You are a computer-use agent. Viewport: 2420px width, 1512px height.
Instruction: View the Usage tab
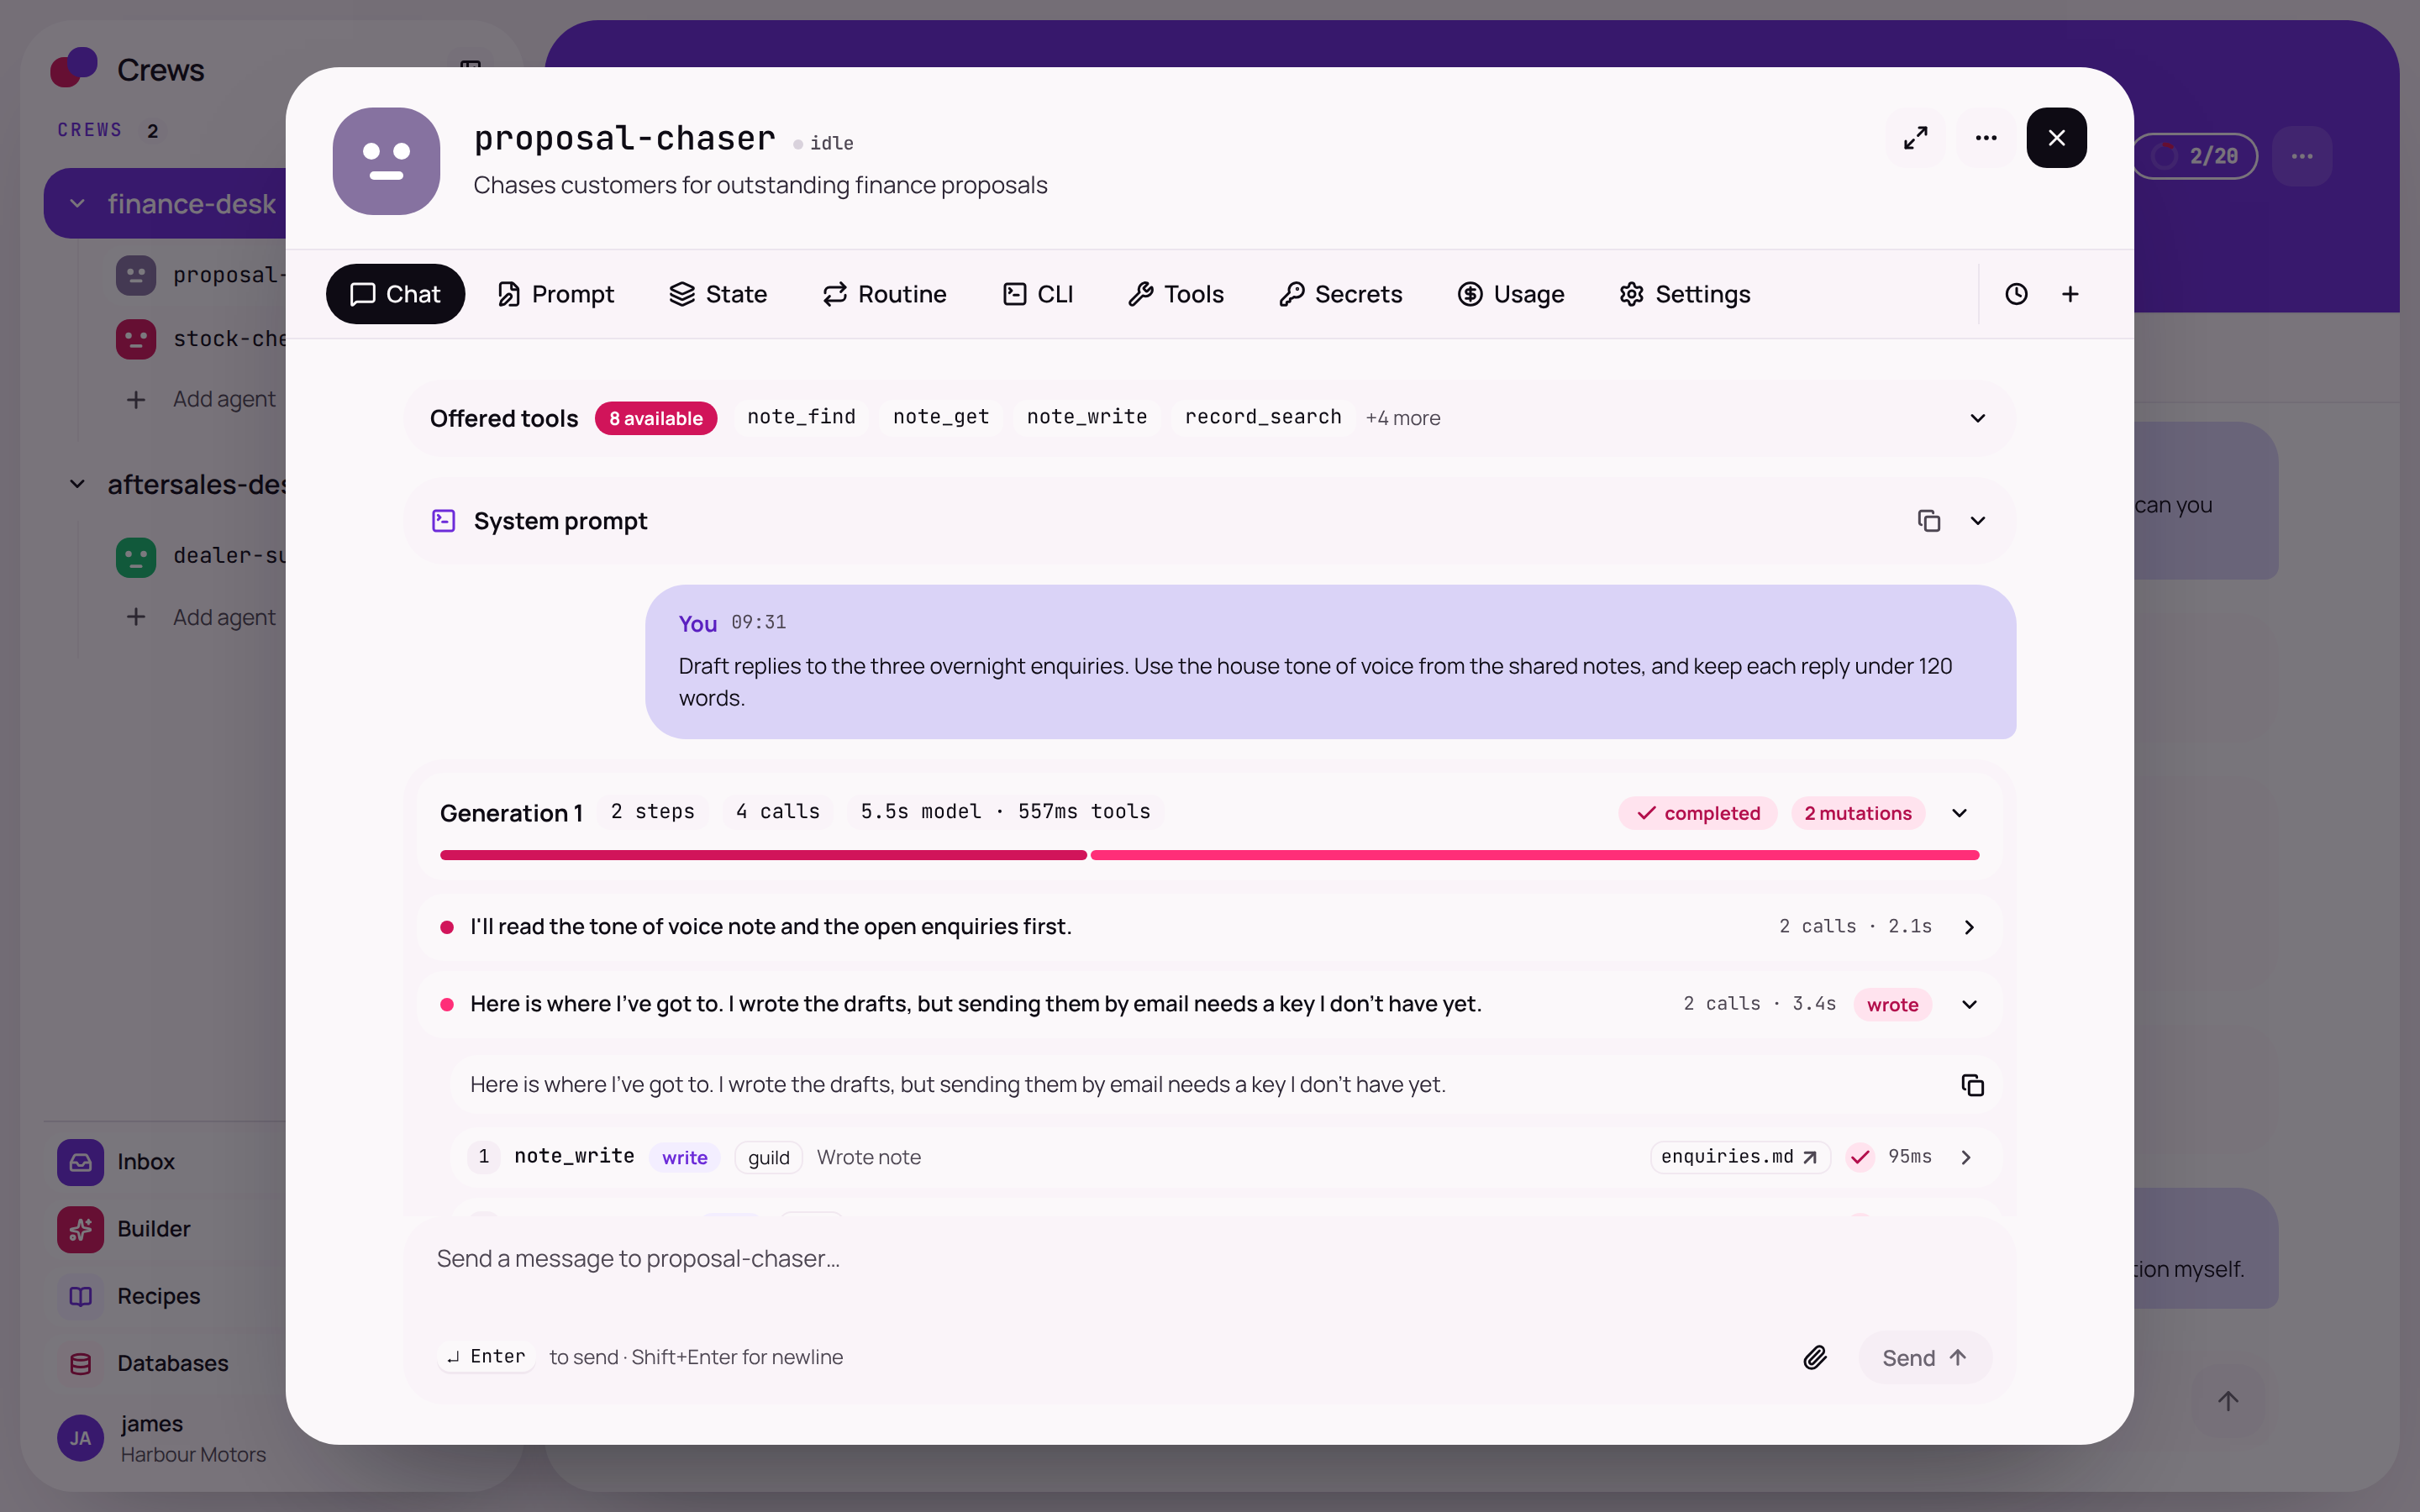point(1511,294)
